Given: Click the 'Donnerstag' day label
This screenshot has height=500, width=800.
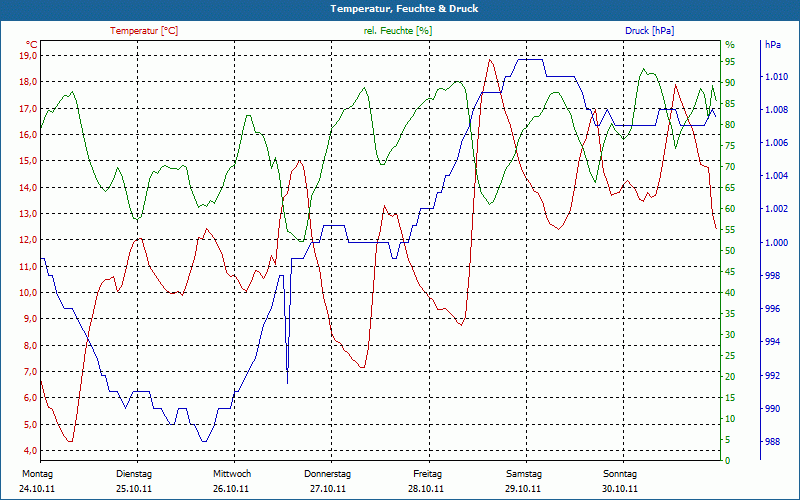Looking at the screenshot, I should [328, 474].
